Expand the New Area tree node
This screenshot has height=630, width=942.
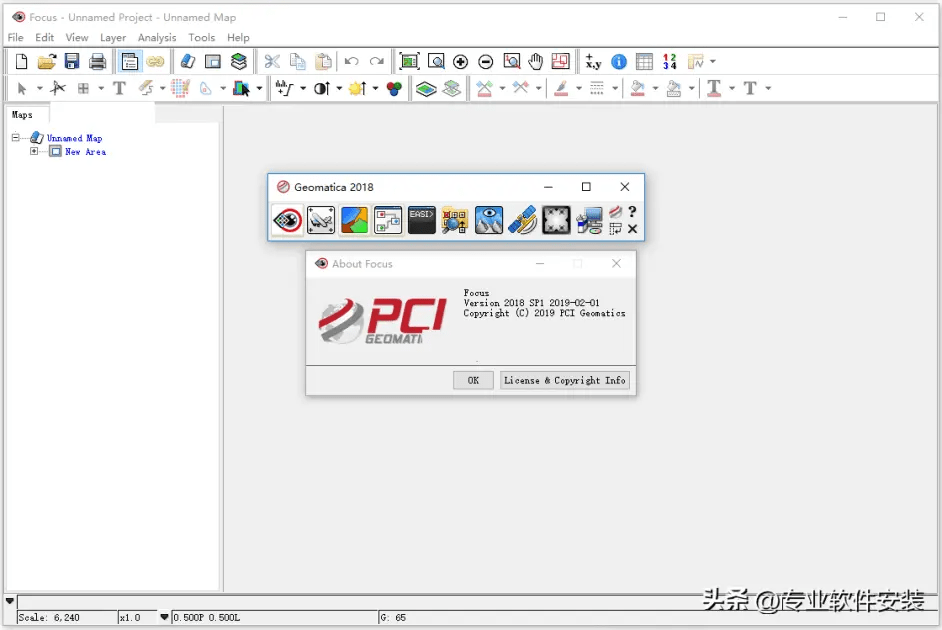[34, 151]
